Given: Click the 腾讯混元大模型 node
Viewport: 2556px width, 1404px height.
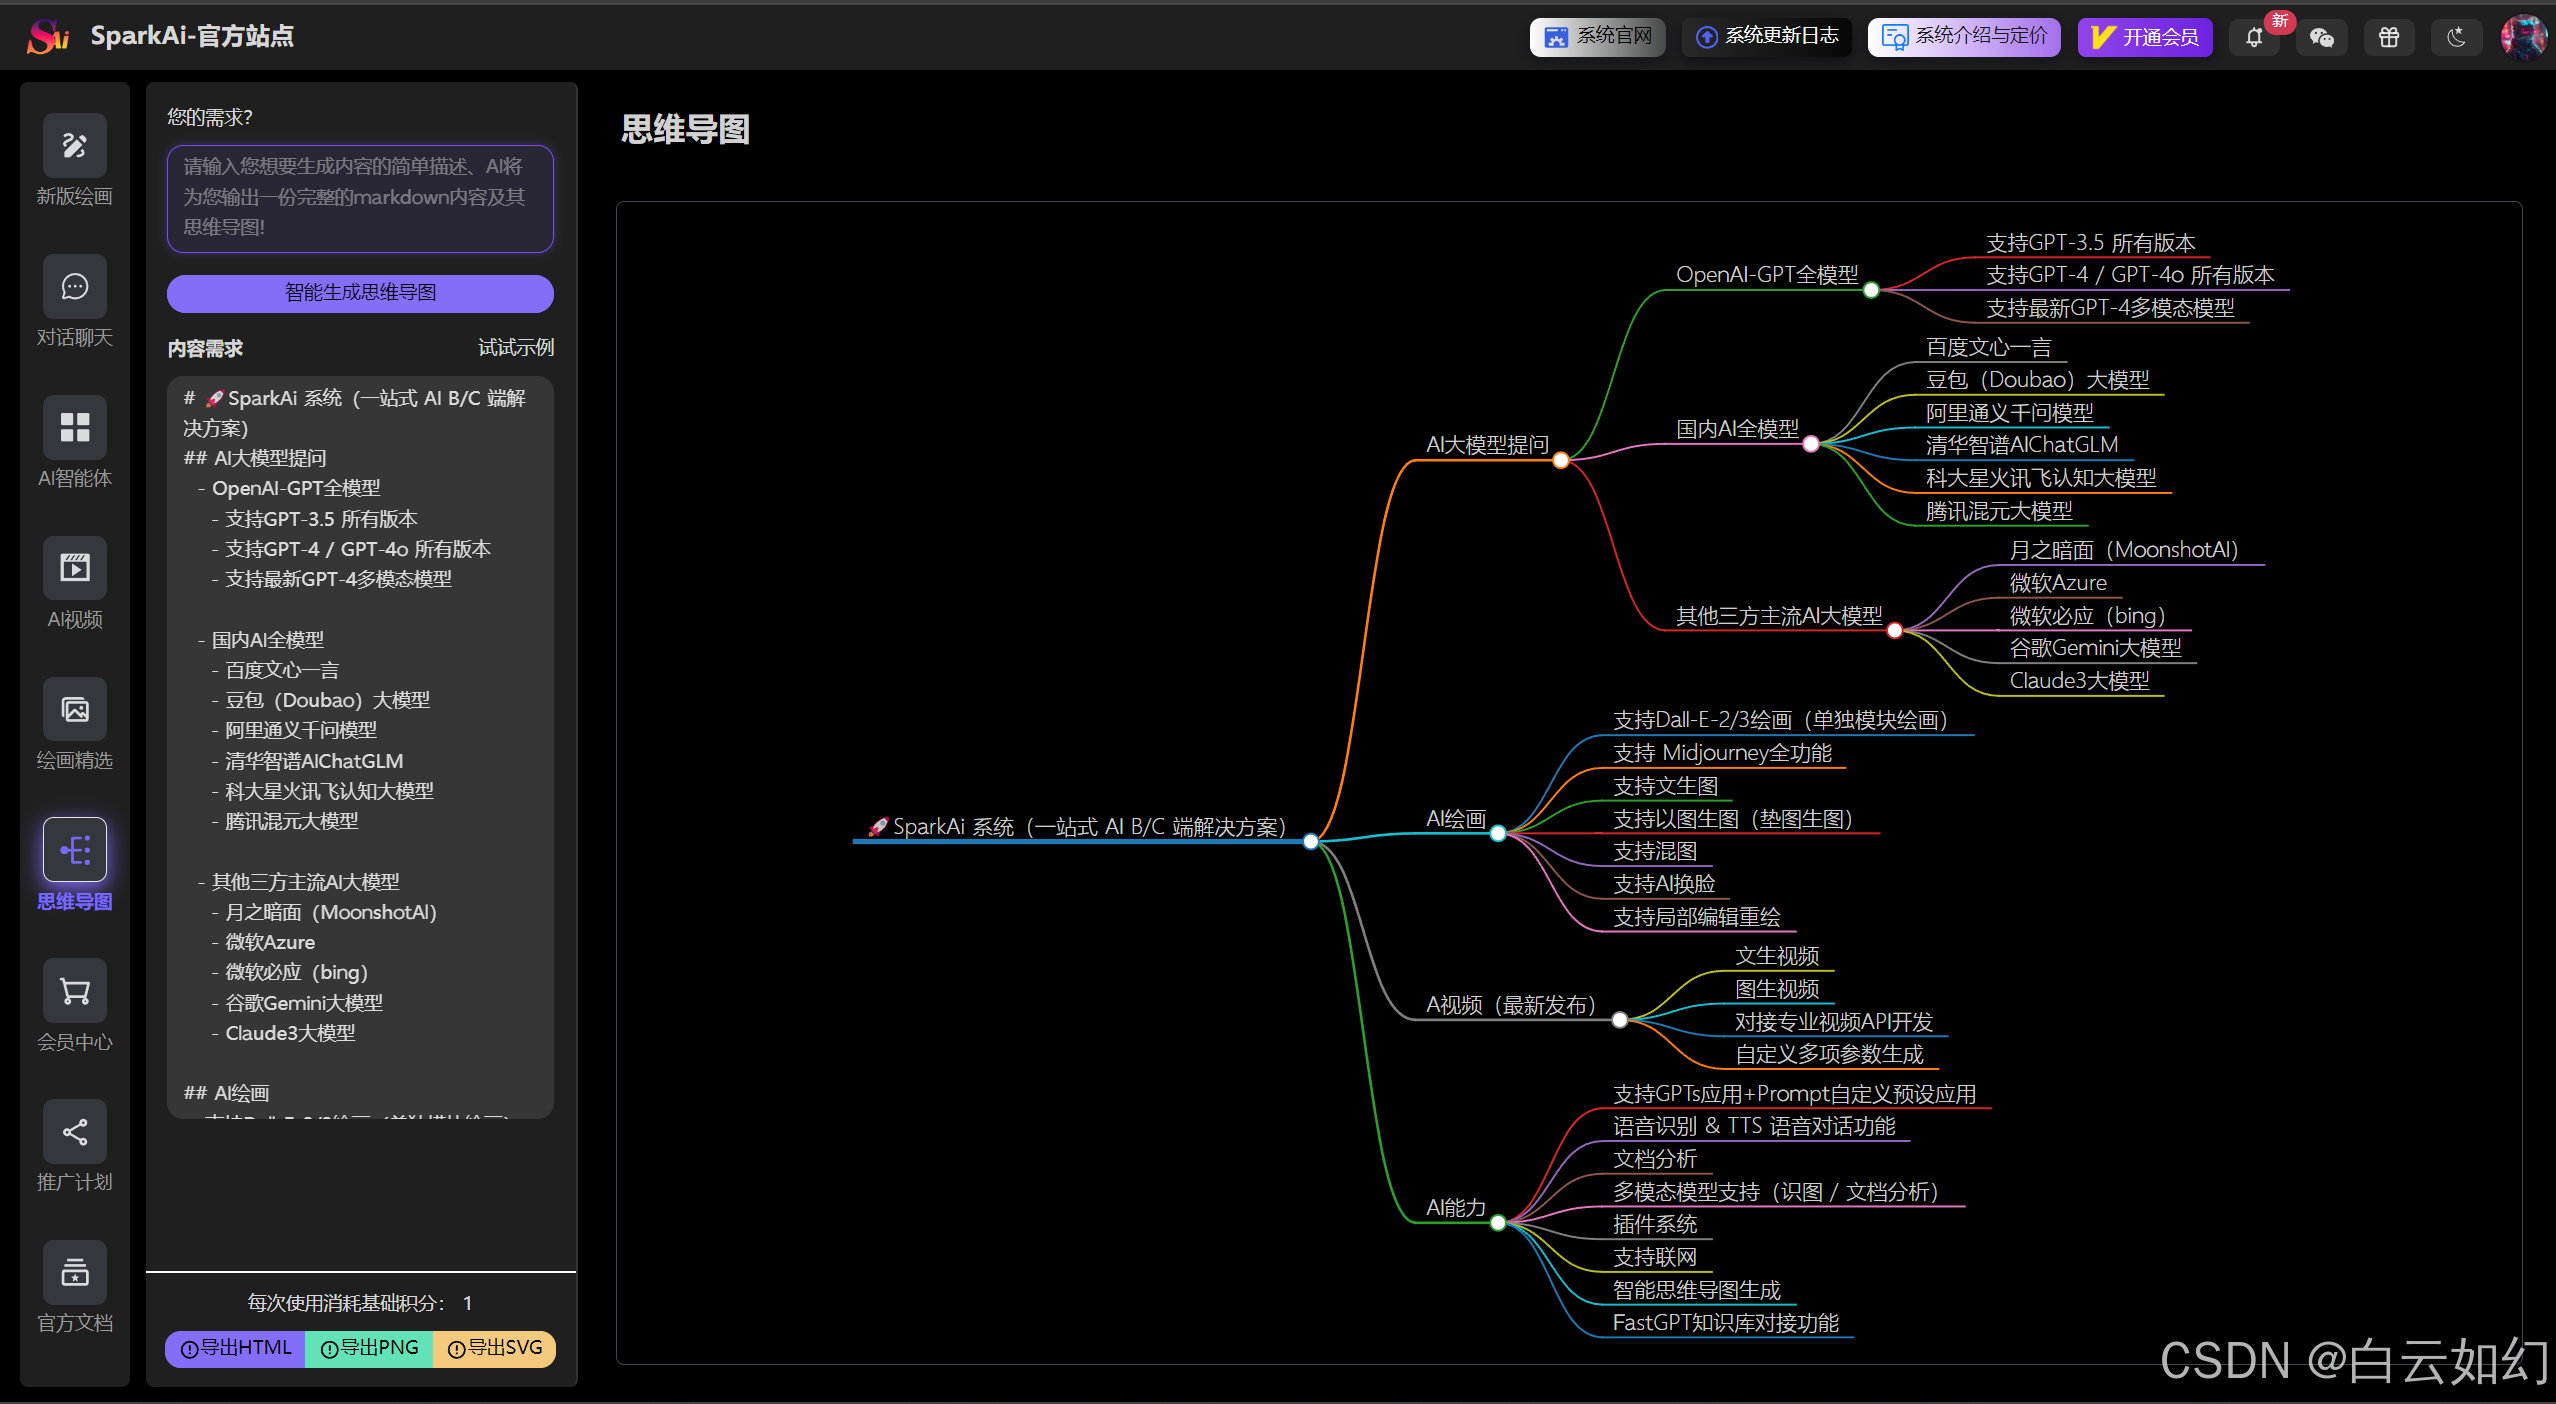Looking at the screenshot, I should click(x=2000, y=511).
